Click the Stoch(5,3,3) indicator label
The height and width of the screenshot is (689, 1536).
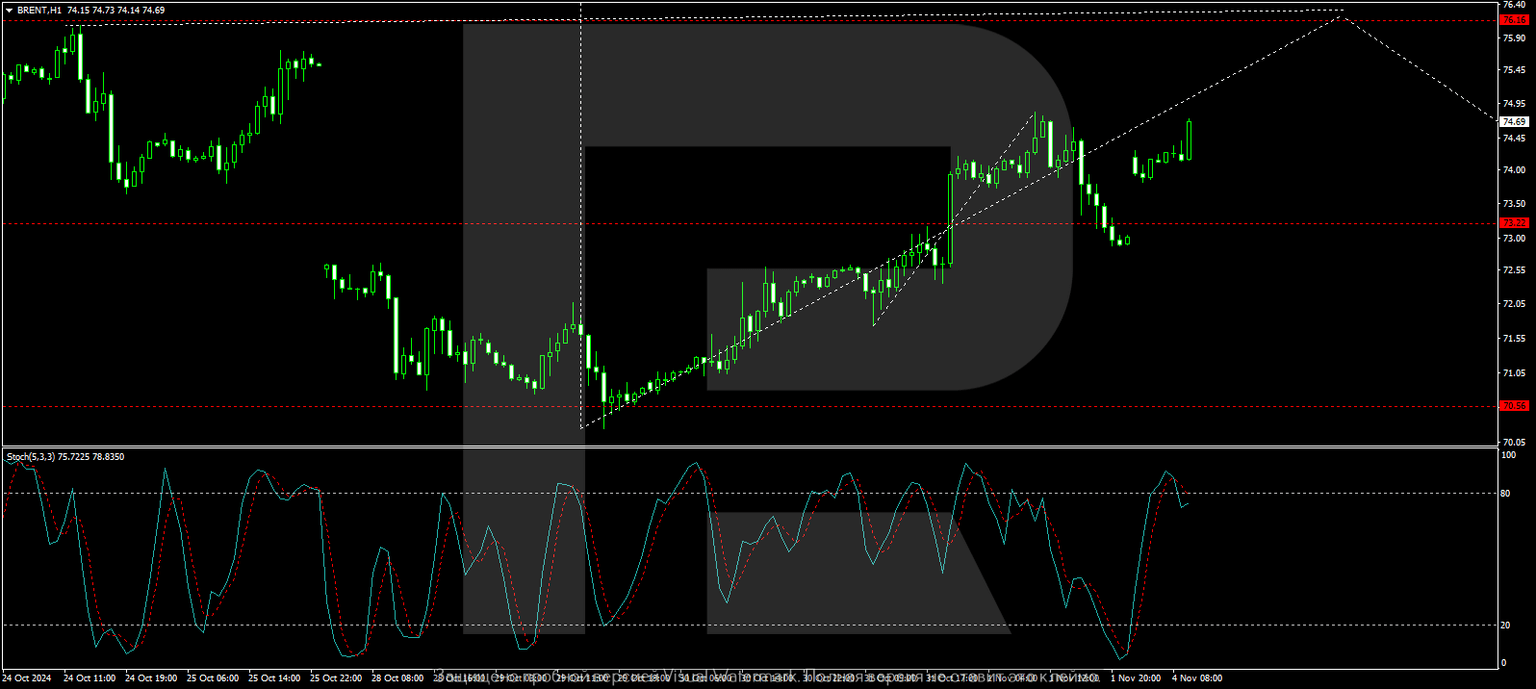[x=32, y=457]
